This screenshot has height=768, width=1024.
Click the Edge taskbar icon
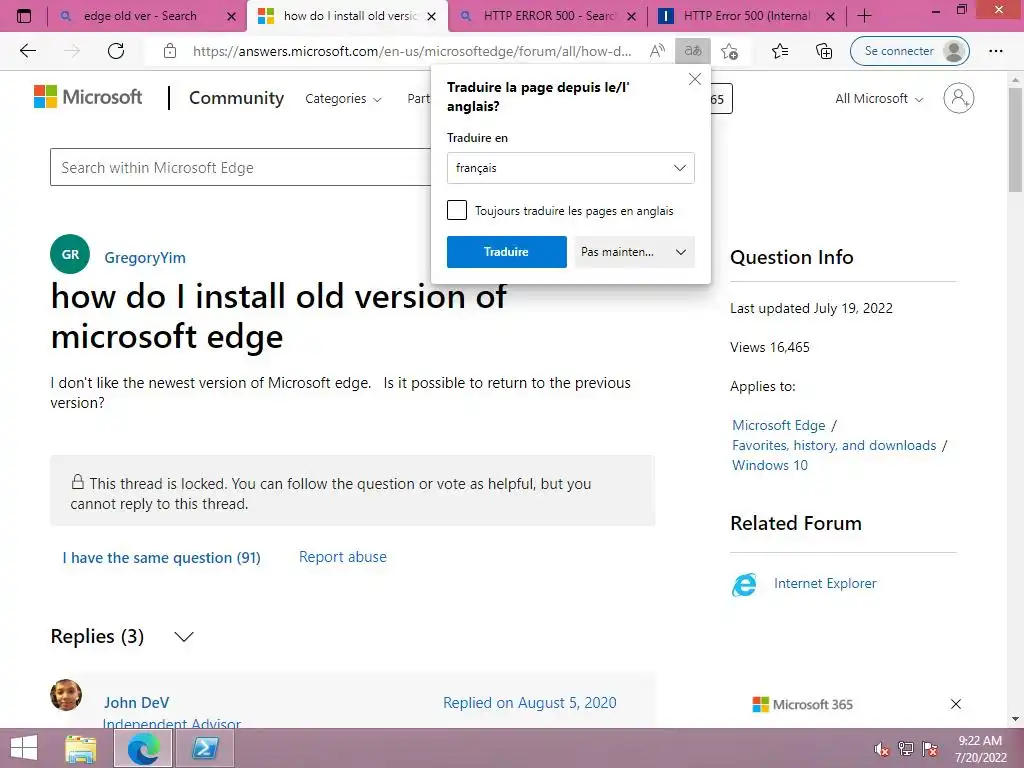143,748
